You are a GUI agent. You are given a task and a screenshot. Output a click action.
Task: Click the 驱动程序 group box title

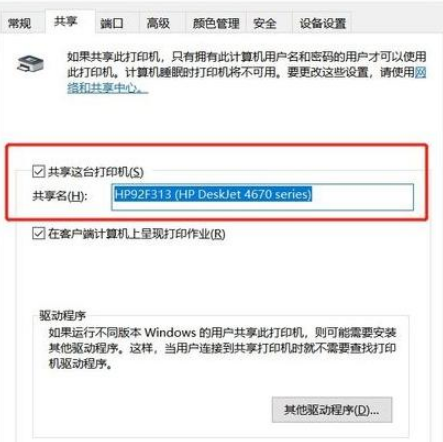pyautogui.click(x=62, y=315)
